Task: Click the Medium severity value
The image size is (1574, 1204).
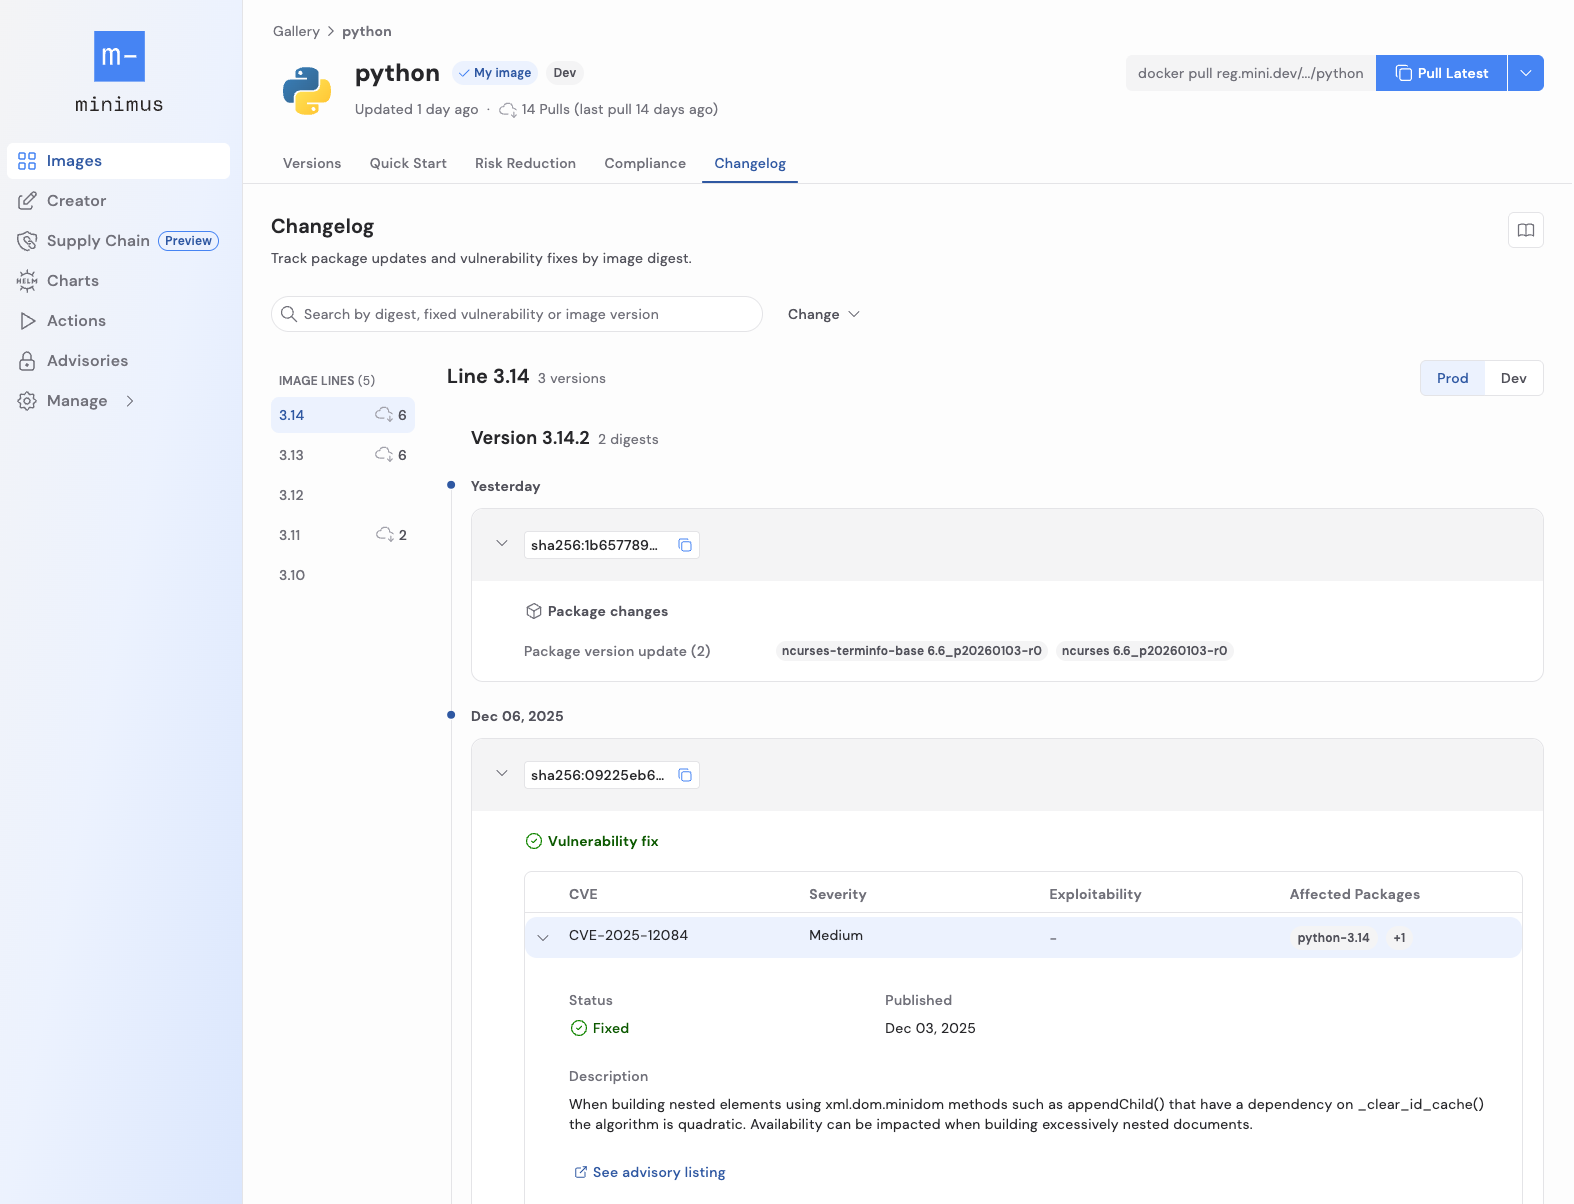Action: pyautogui.click(x=836, y=935)
